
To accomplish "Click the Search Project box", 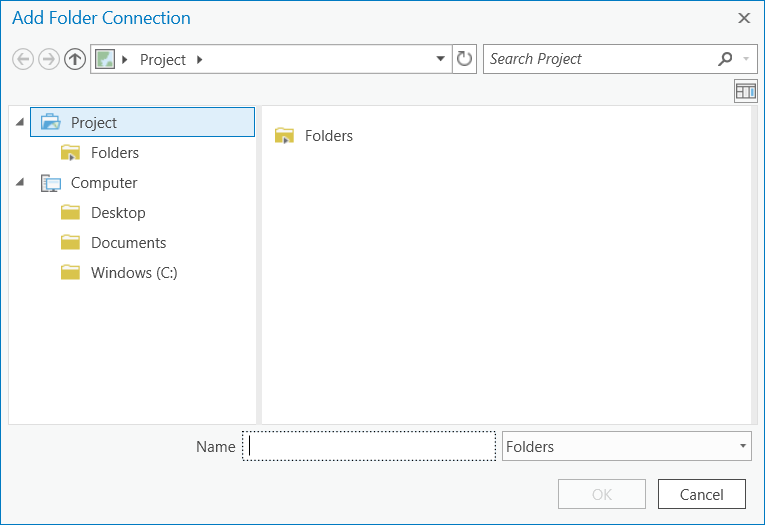I will click(x=598, y=59).
